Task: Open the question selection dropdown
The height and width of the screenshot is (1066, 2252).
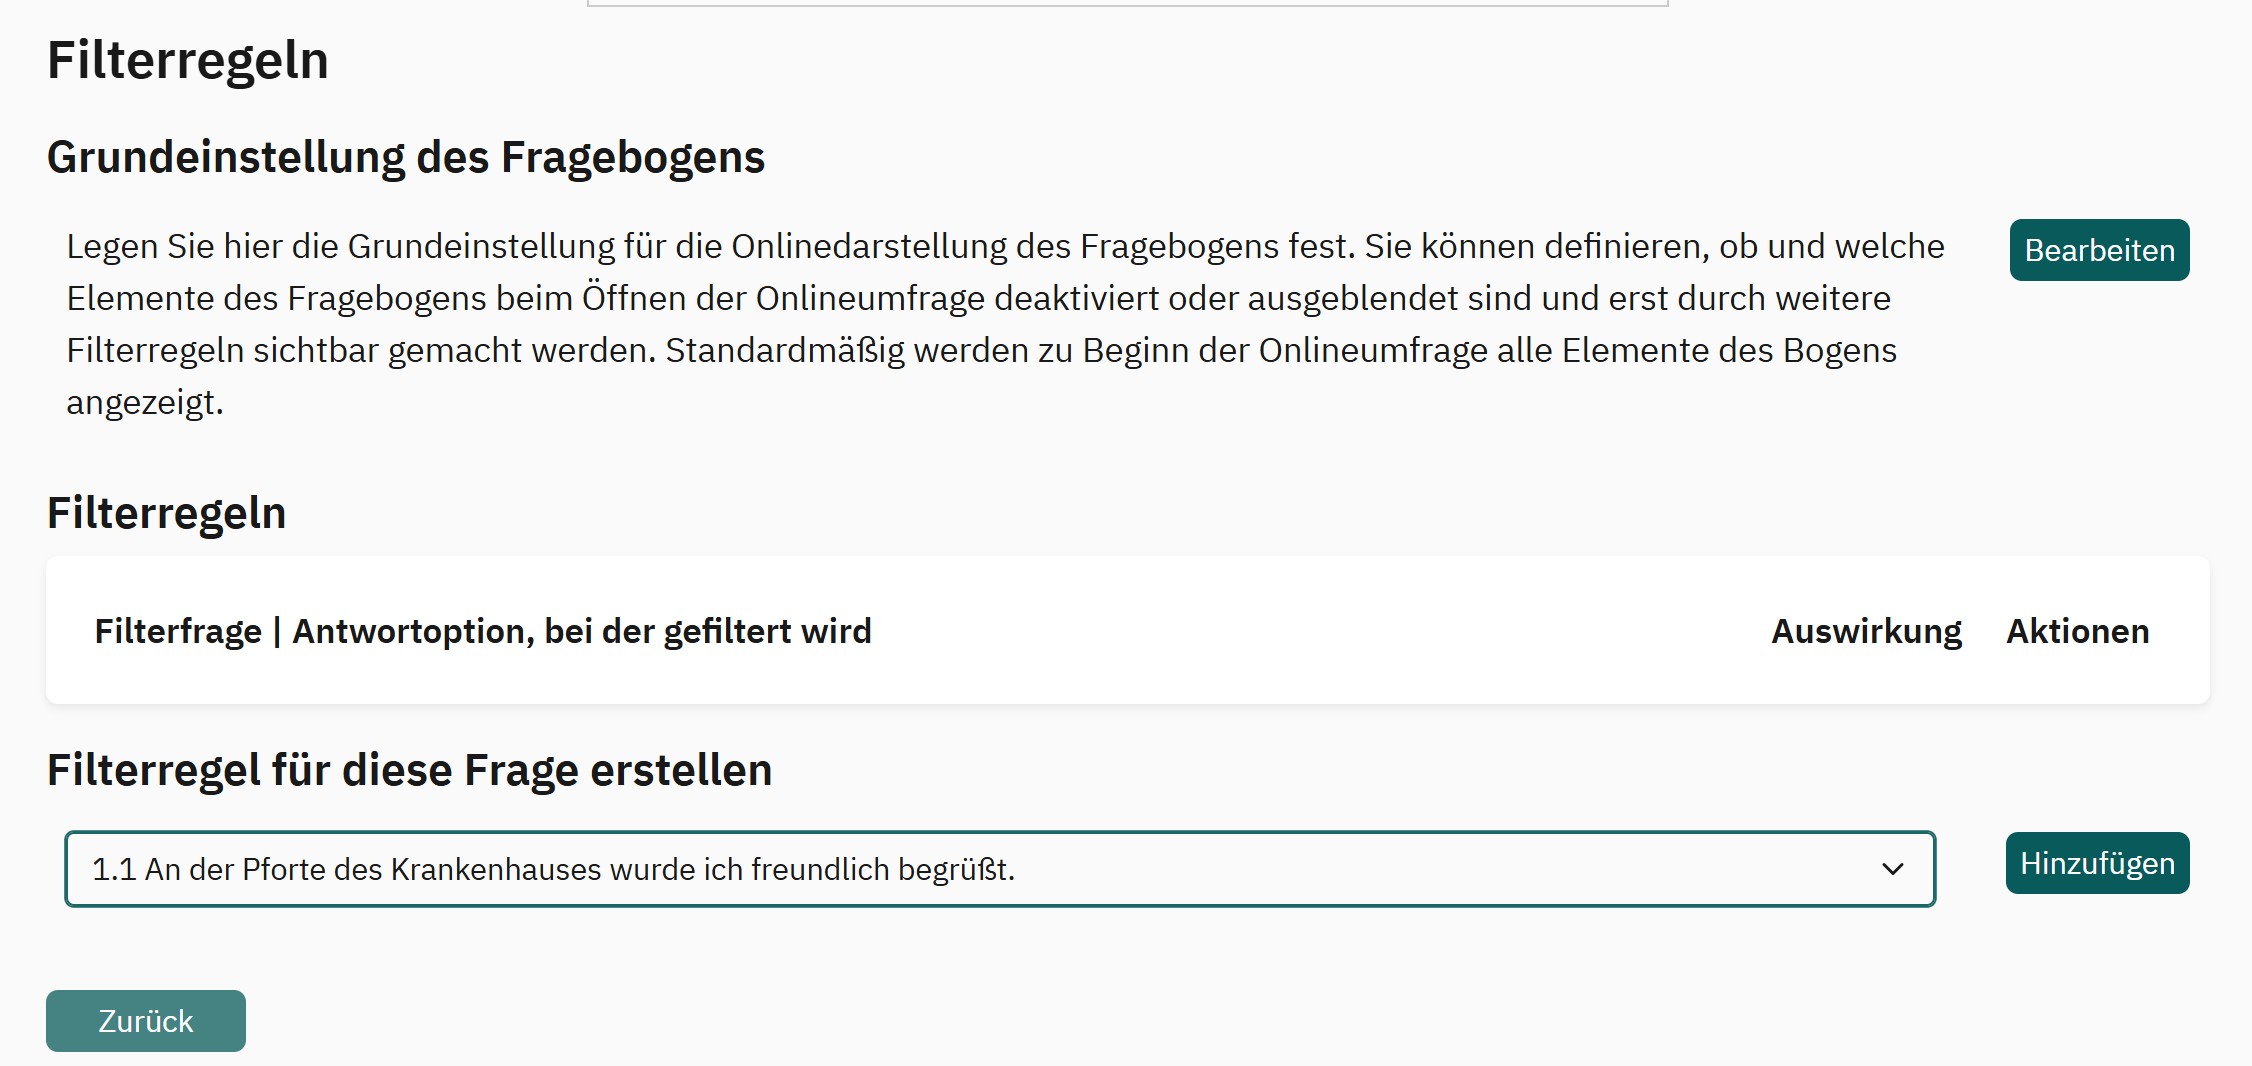Action: 998,869
